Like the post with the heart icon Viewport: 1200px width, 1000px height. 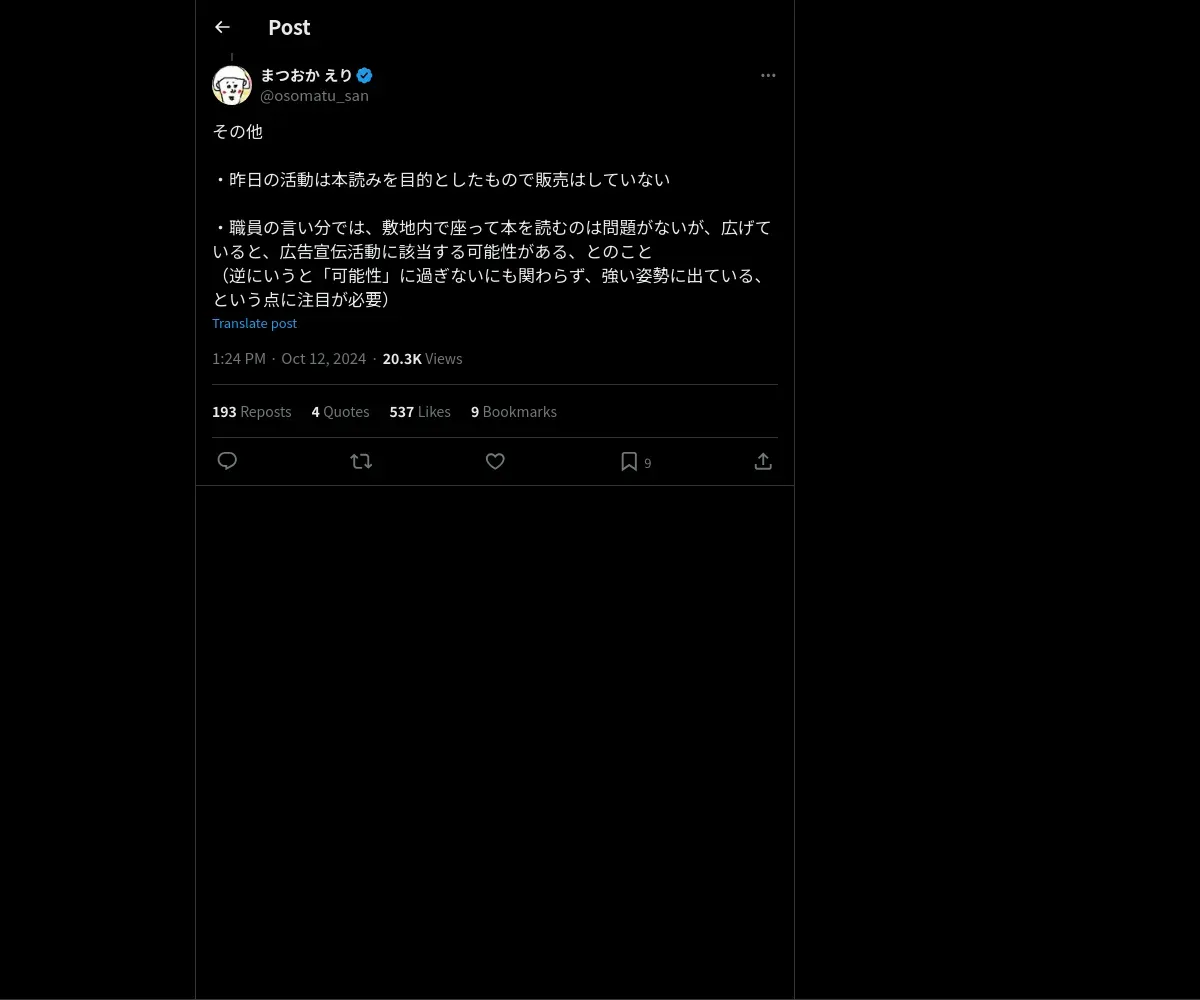[x=495, y=461]
